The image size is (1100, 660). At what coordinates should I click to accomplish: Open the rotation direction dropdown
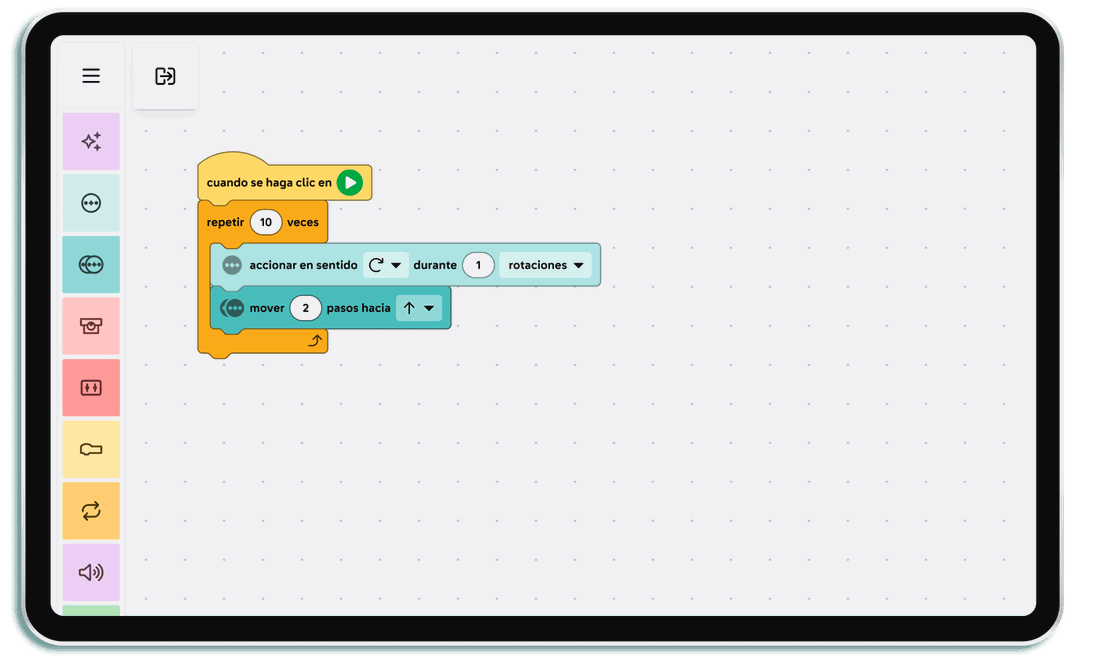[385, 265]
